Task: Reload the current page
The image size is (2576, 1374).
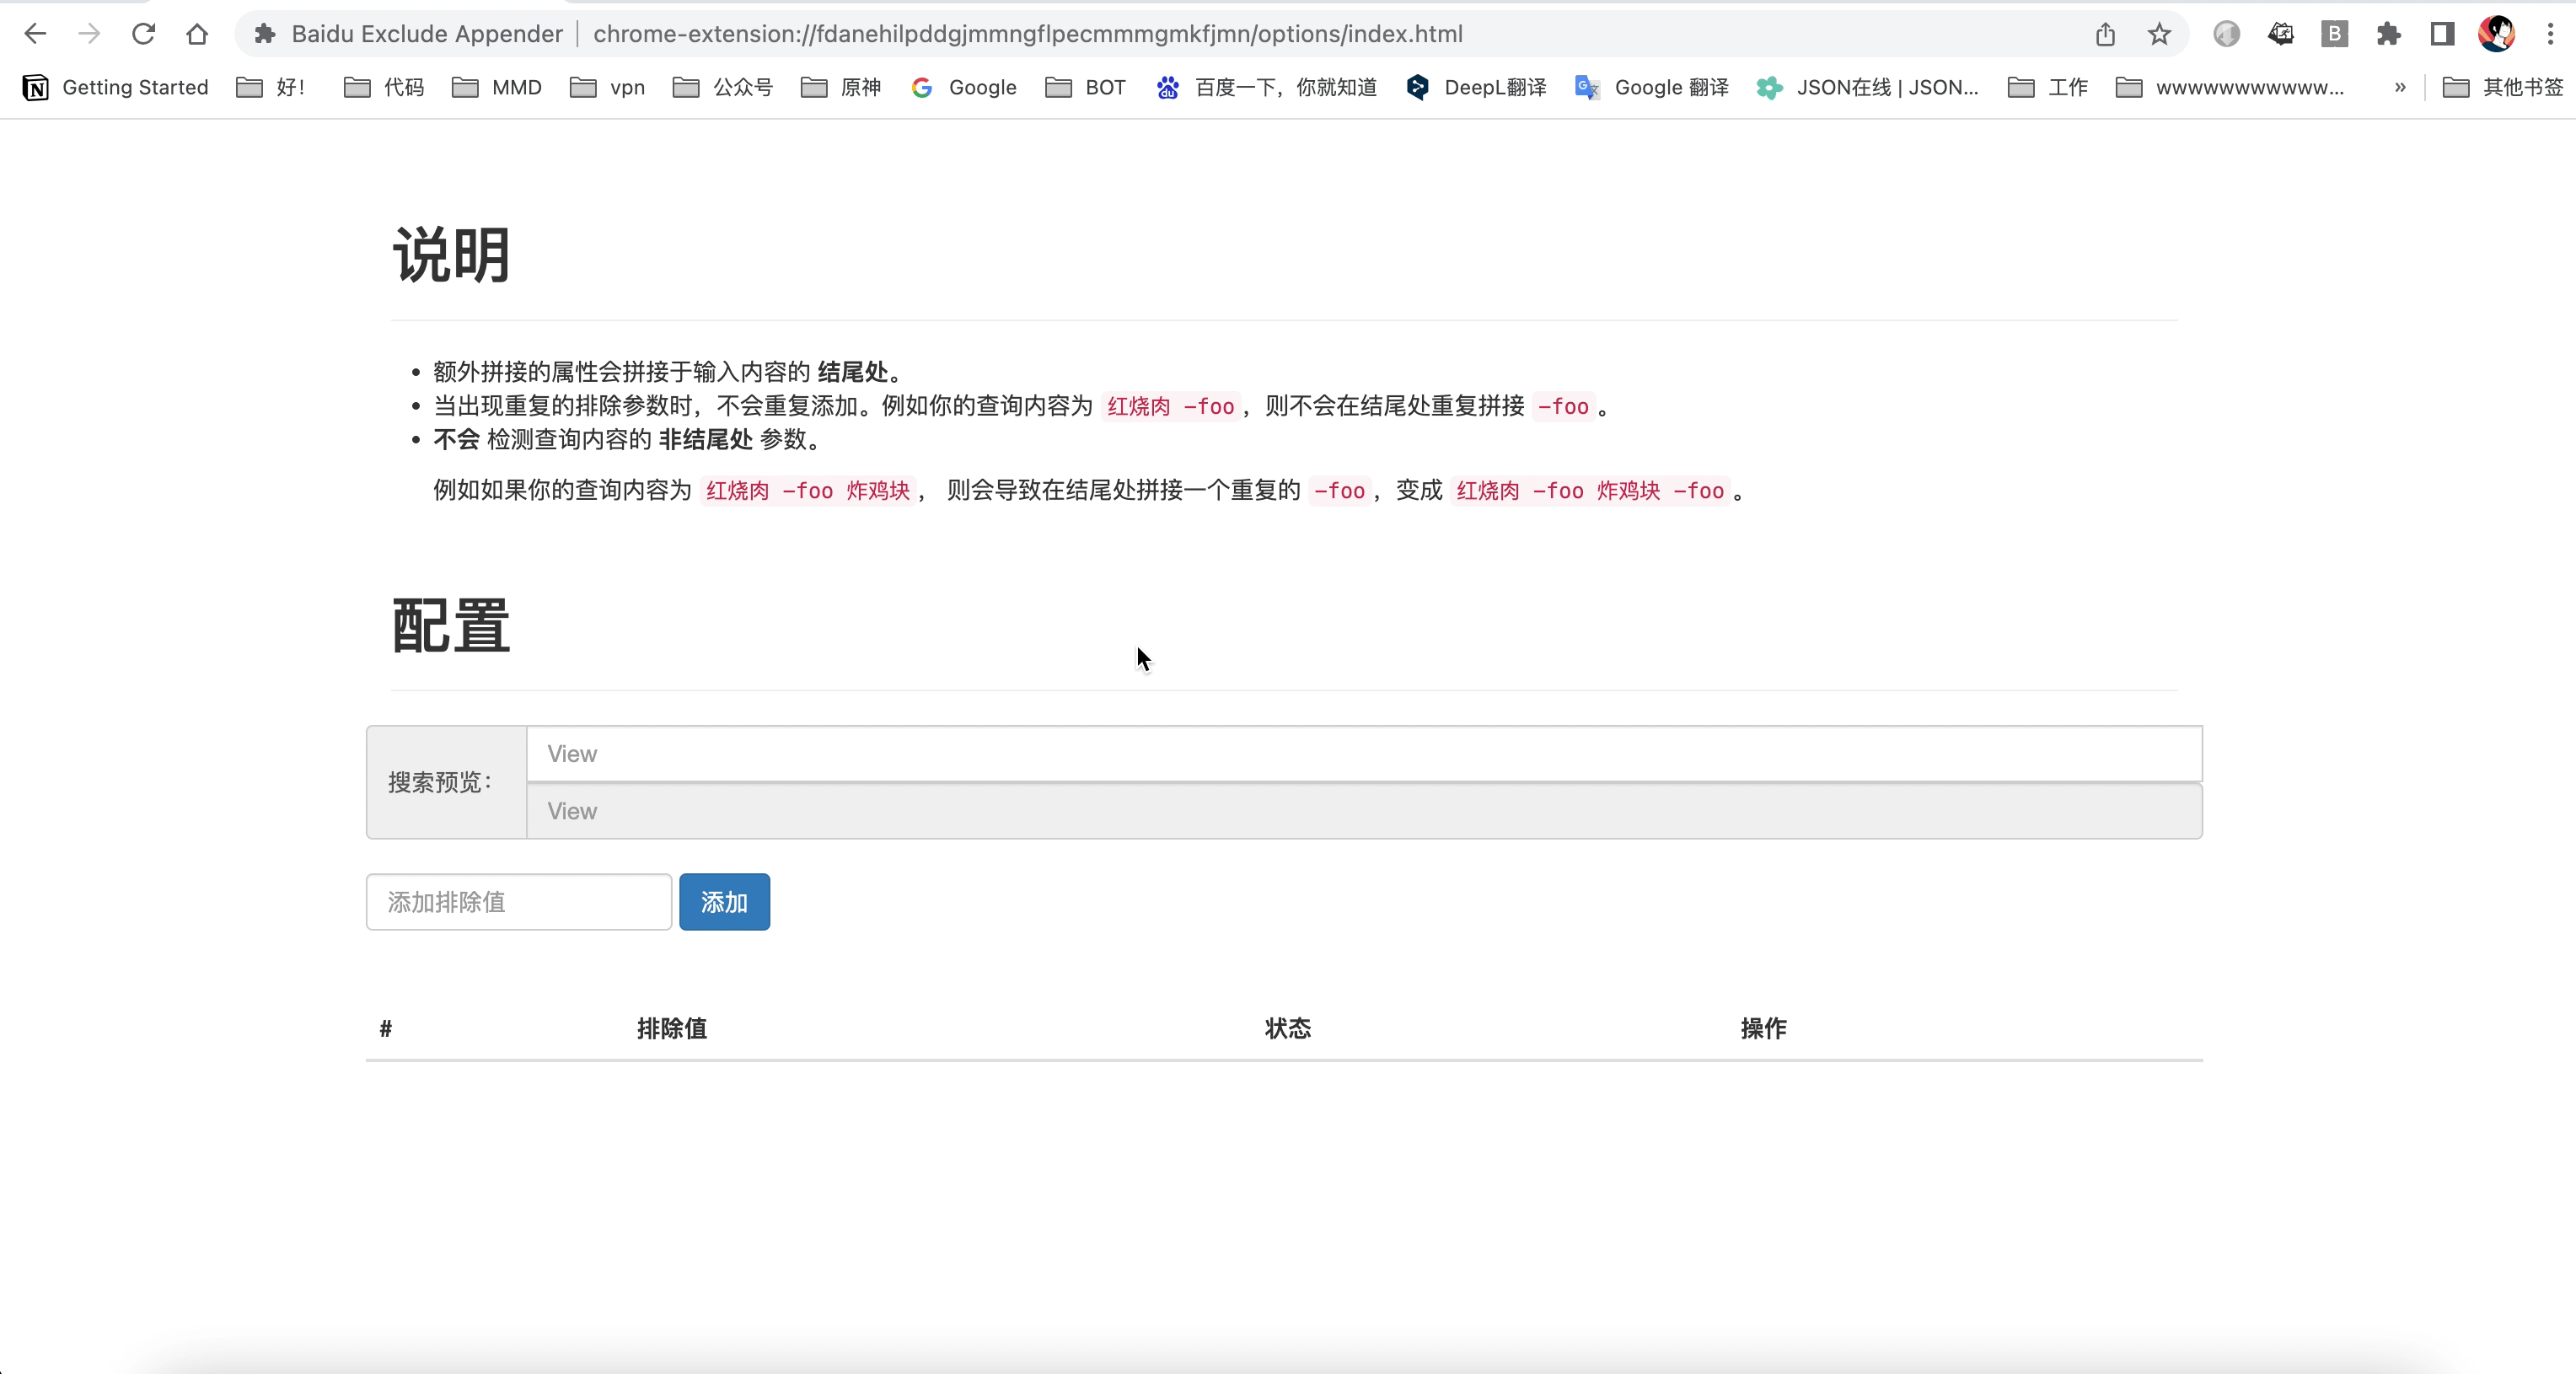Action: [143, 34]
